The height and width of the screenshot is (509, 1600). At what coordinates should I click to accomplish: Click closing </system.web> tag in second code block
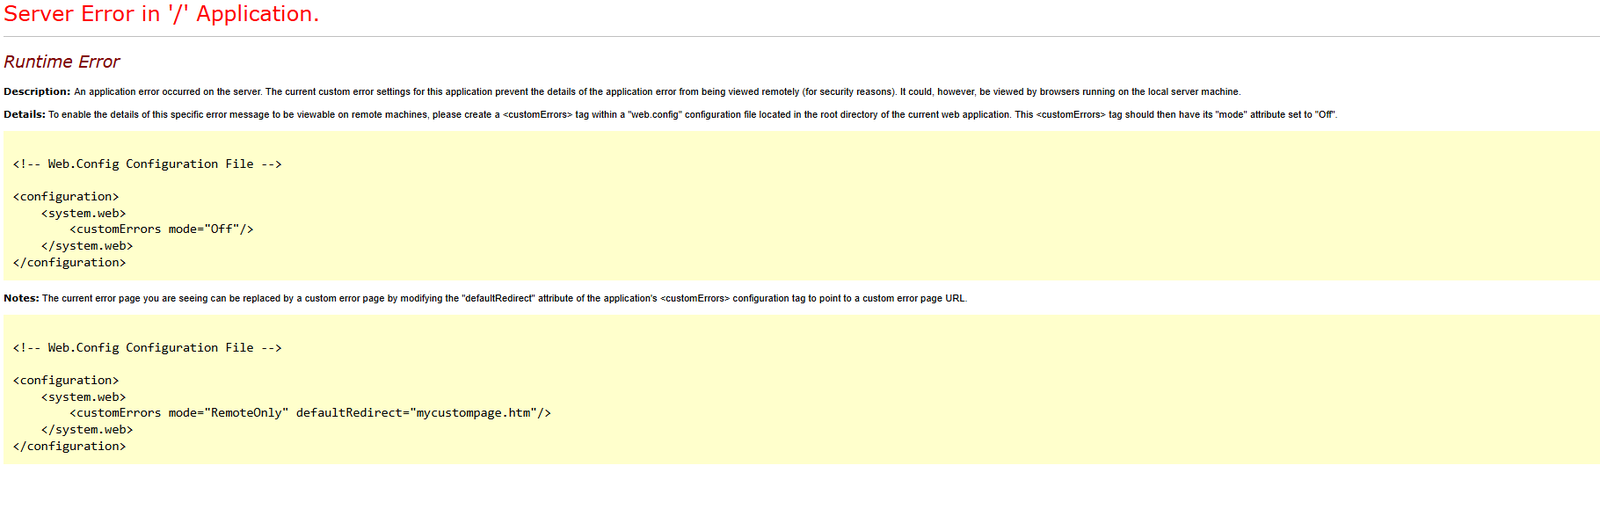point(87,430)
